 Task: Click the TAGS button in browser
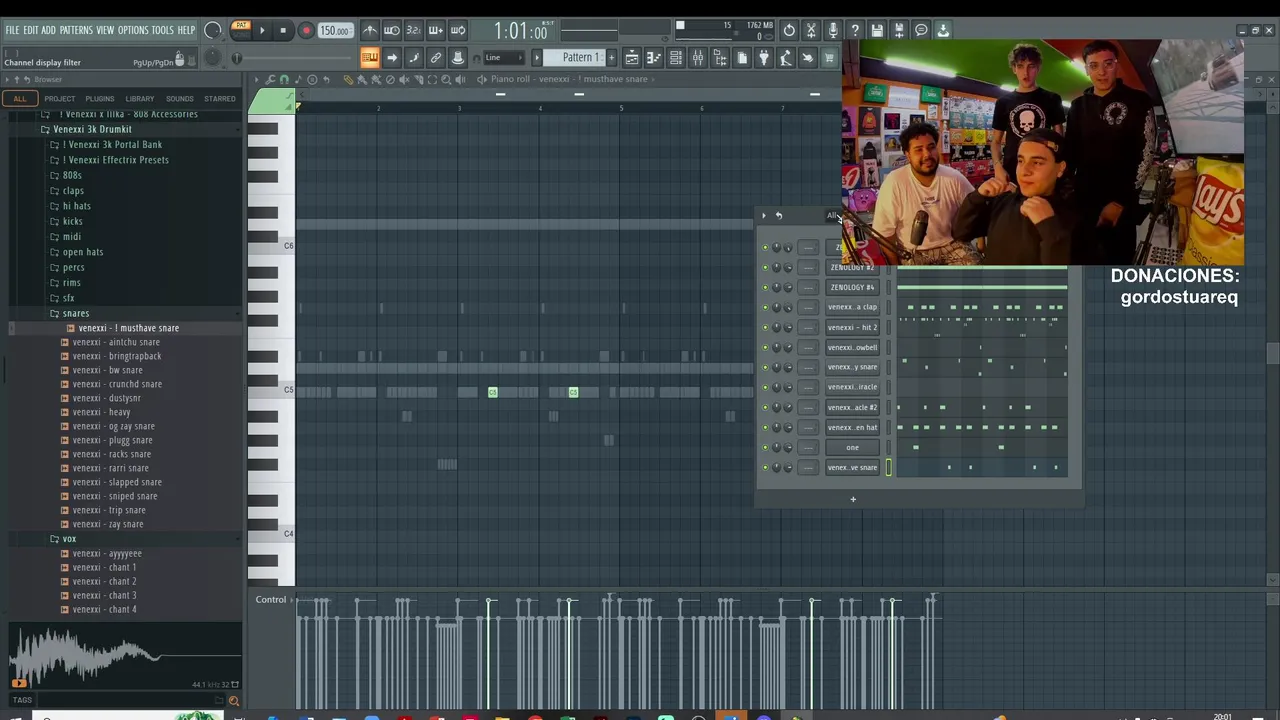[22, 700]
